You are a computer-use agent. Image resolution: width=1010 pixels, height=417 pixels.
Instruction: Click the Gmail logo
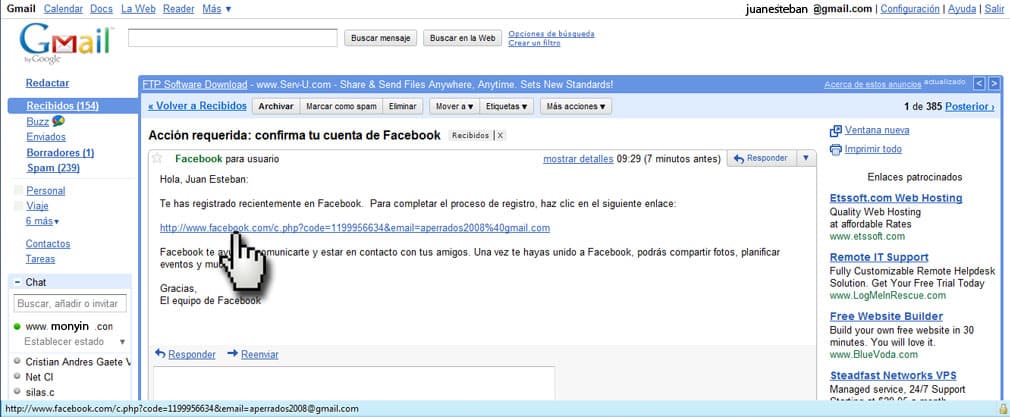click(x=65, y=44)
